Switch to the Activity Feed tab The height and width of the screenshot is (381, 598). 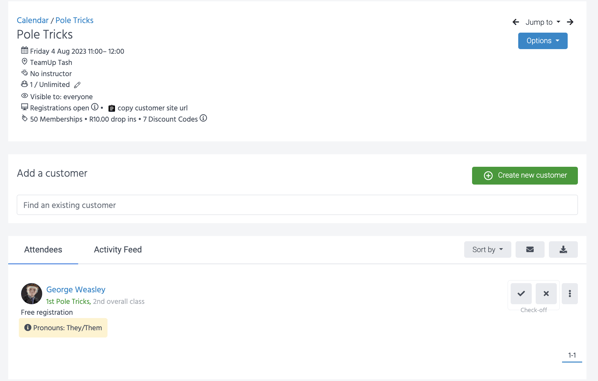click(x=118, y=249)
